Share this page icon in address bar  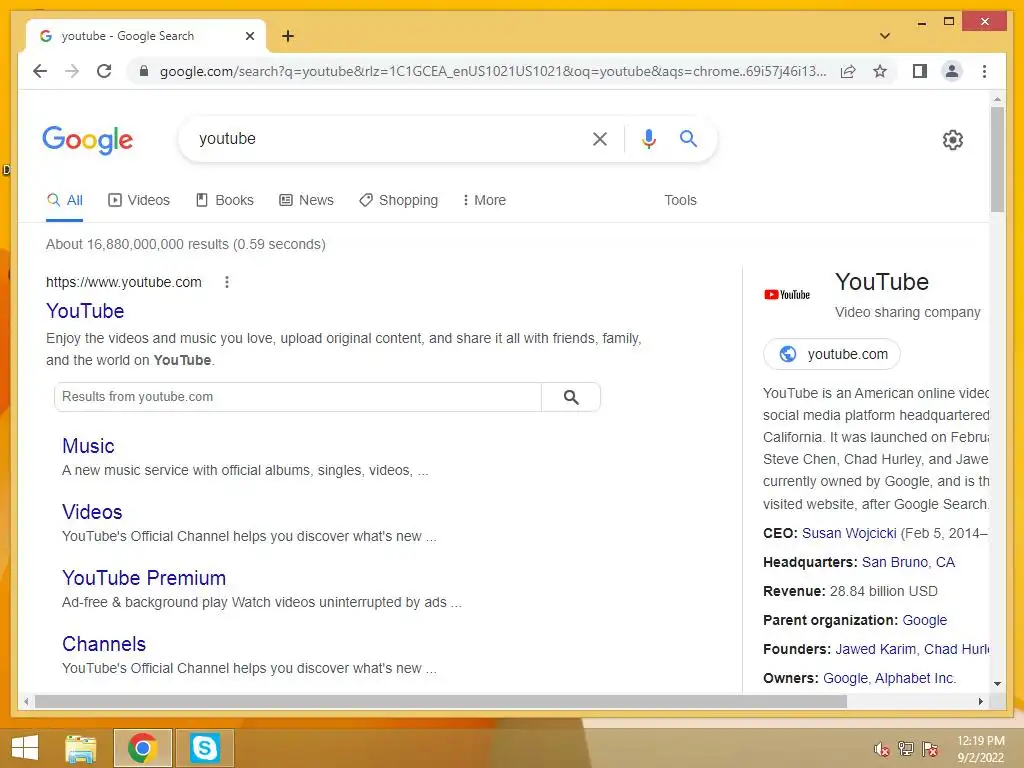pos(848,71)
